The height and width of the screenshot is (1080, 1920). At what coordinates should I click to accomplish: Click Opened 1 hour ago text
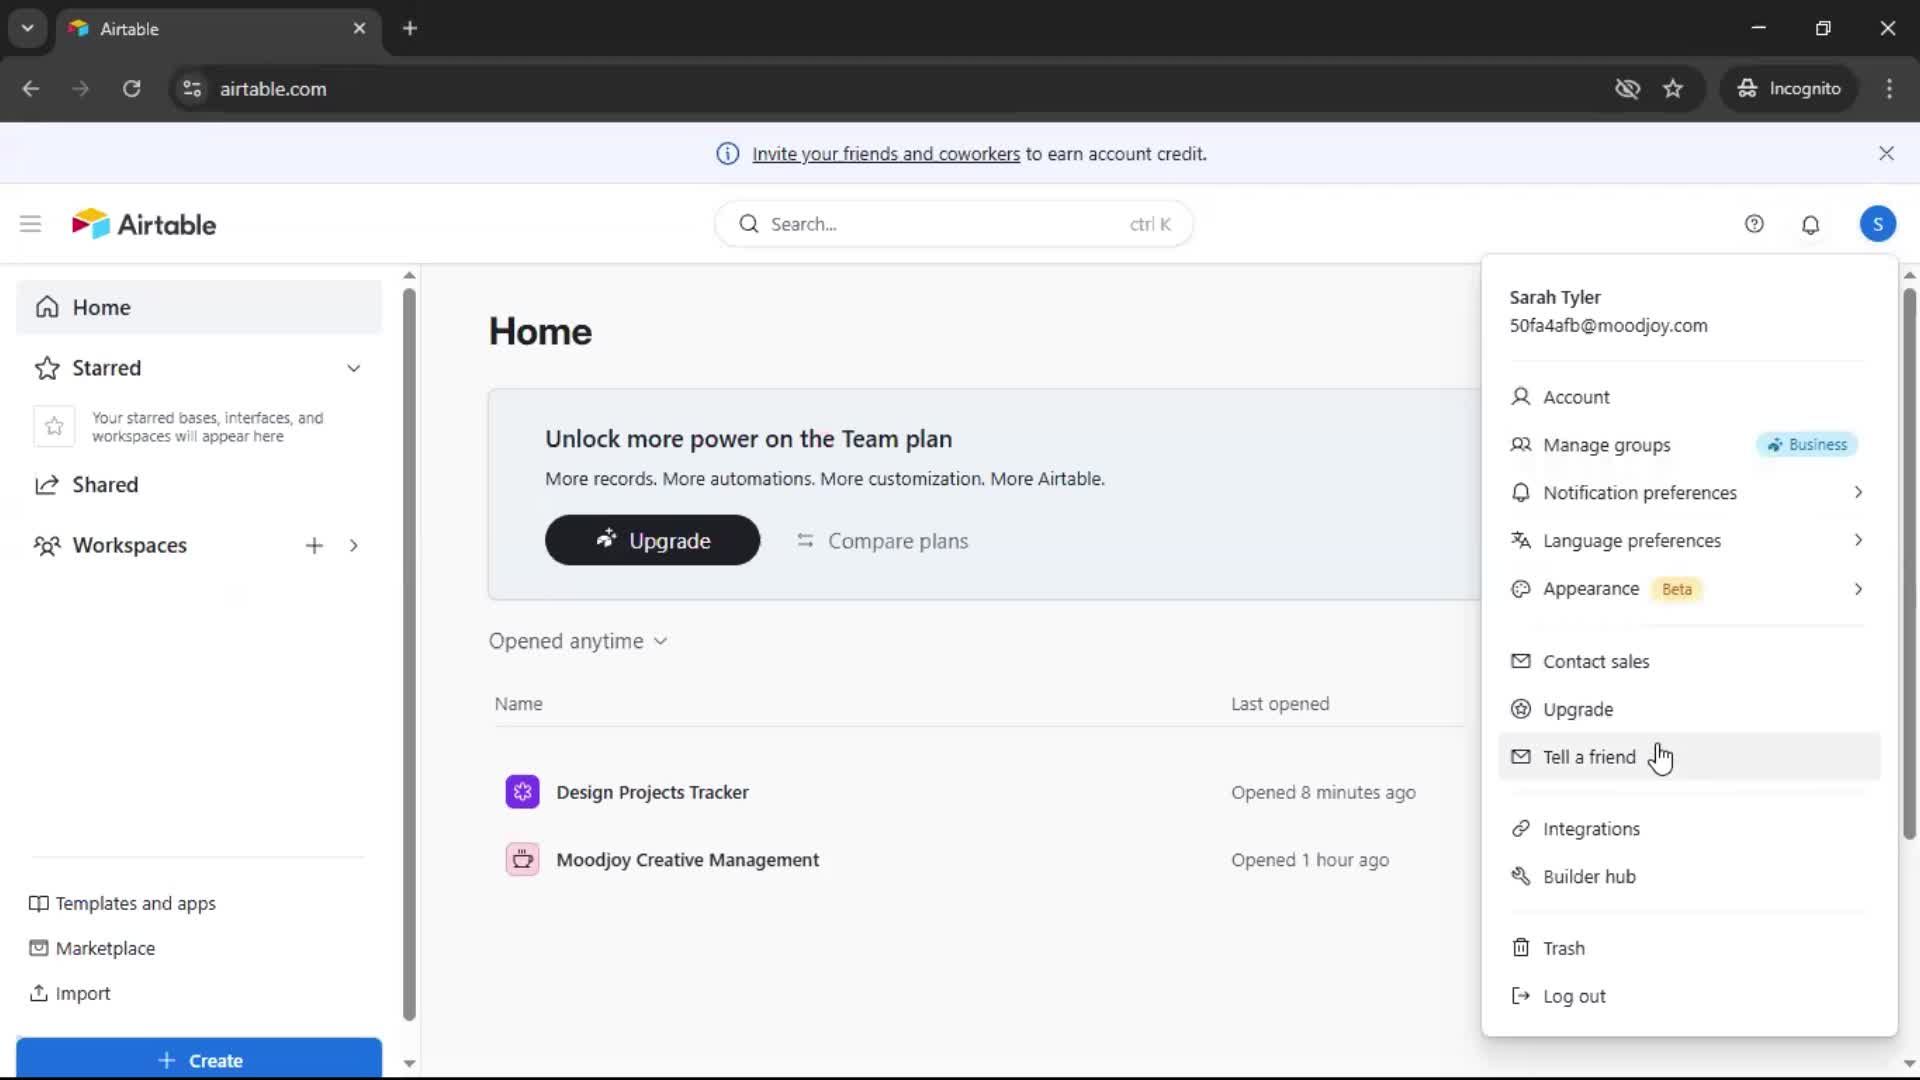pyautogui.click(x=1310, y=860)
